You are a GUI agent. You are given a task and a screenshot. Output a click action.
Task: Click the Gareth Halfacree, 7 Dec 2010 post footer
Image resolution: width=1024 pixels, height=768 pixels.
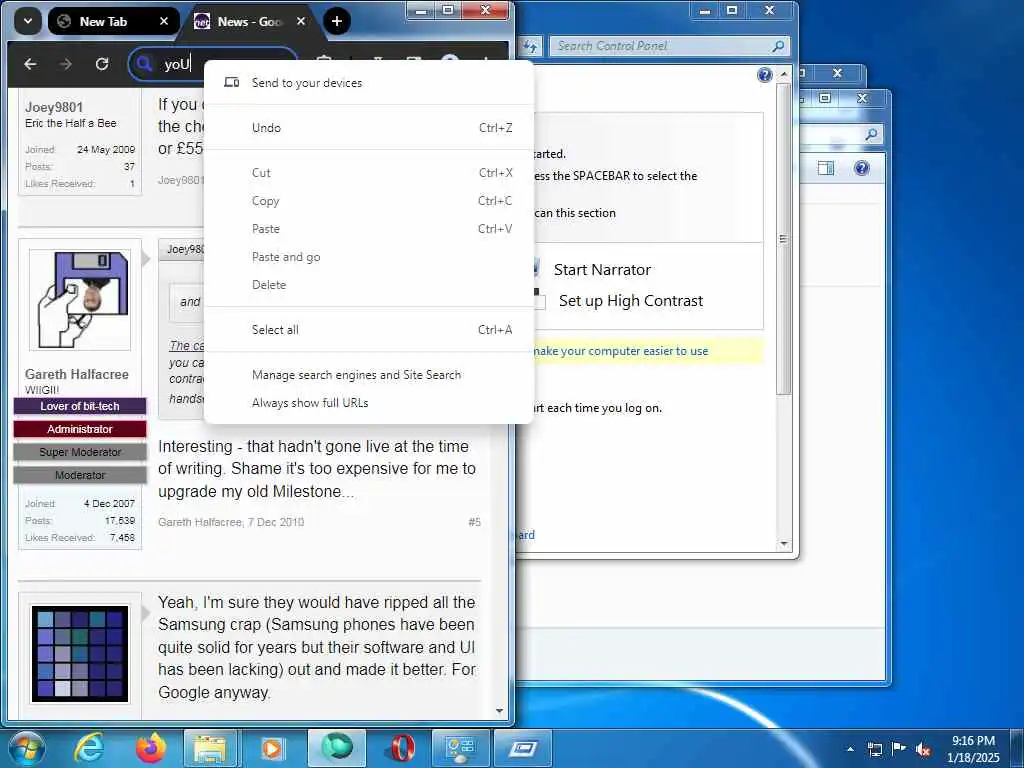click(x=231, y=522)
